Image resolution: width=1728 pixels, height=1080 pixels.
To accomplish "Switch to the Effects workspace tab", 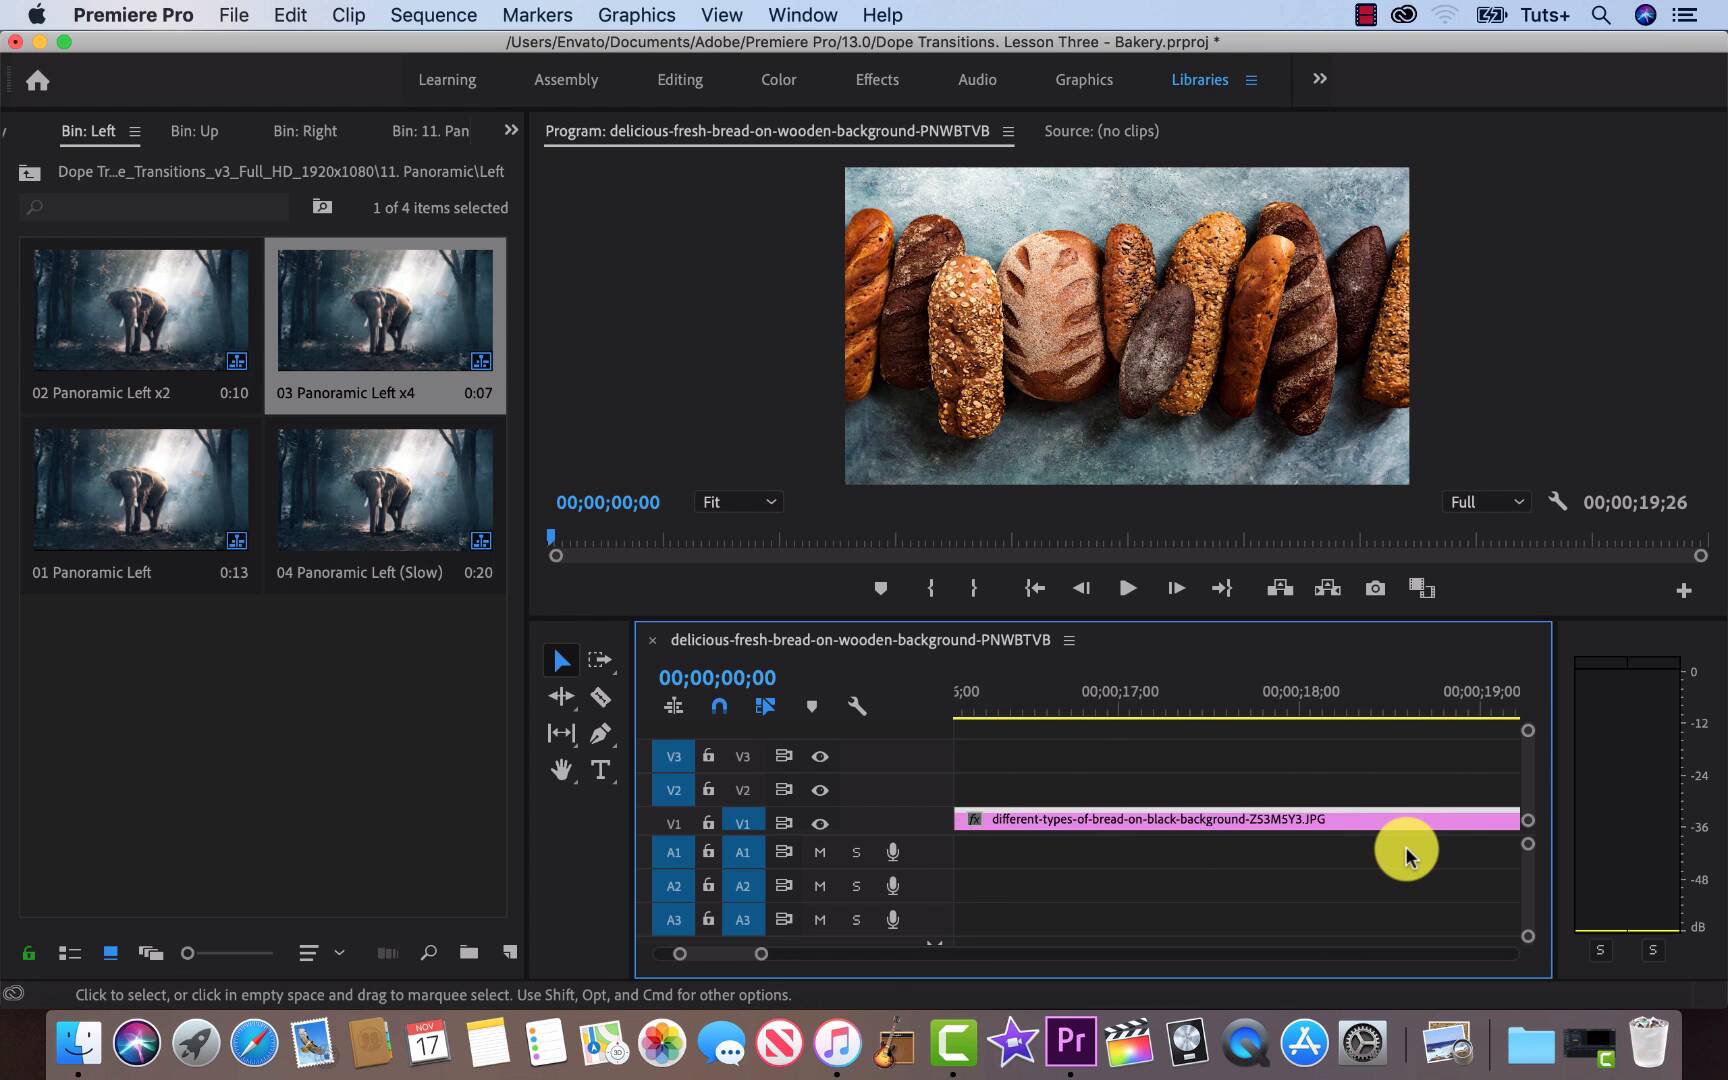I will [877, 80].
